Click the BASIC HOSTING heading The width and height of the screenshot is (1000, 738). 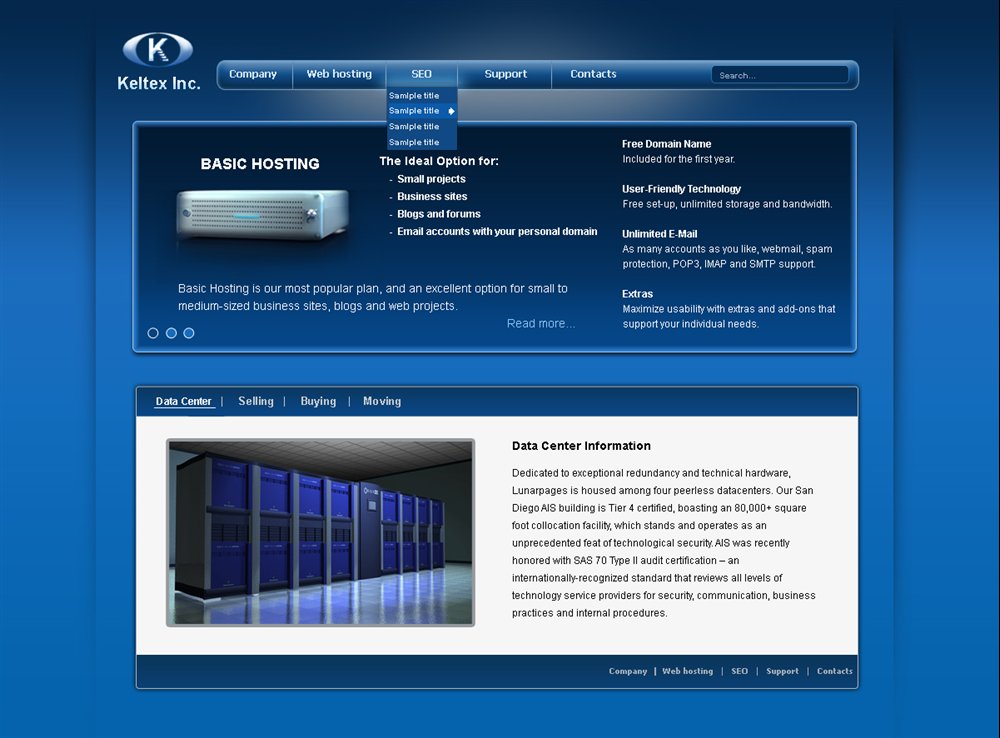(x=260, y=164)
